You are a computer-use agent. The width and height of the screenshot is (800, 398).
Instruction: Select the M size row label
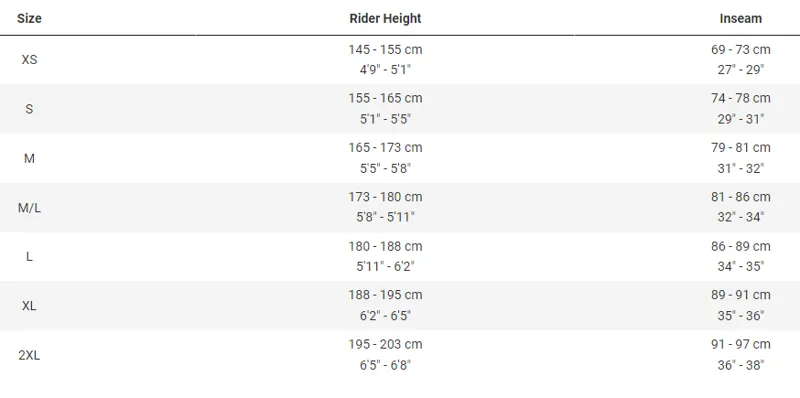click(x=29, y=158)
